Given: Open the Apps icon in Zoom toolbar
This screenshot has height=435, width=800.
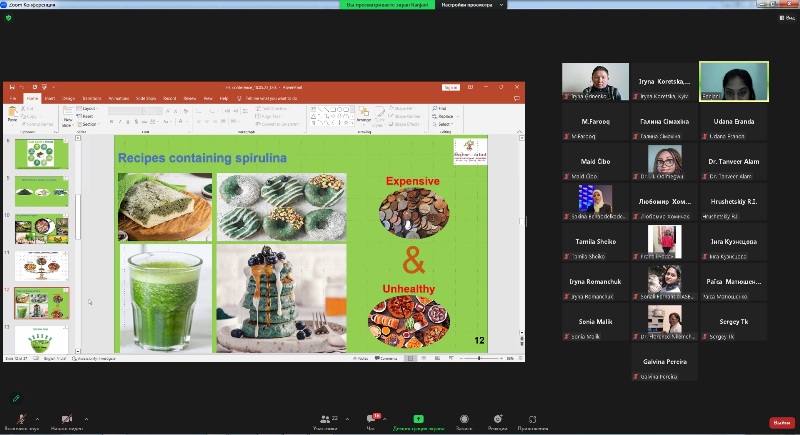Looking at the screenshot, I should click(x=532, y=419).
